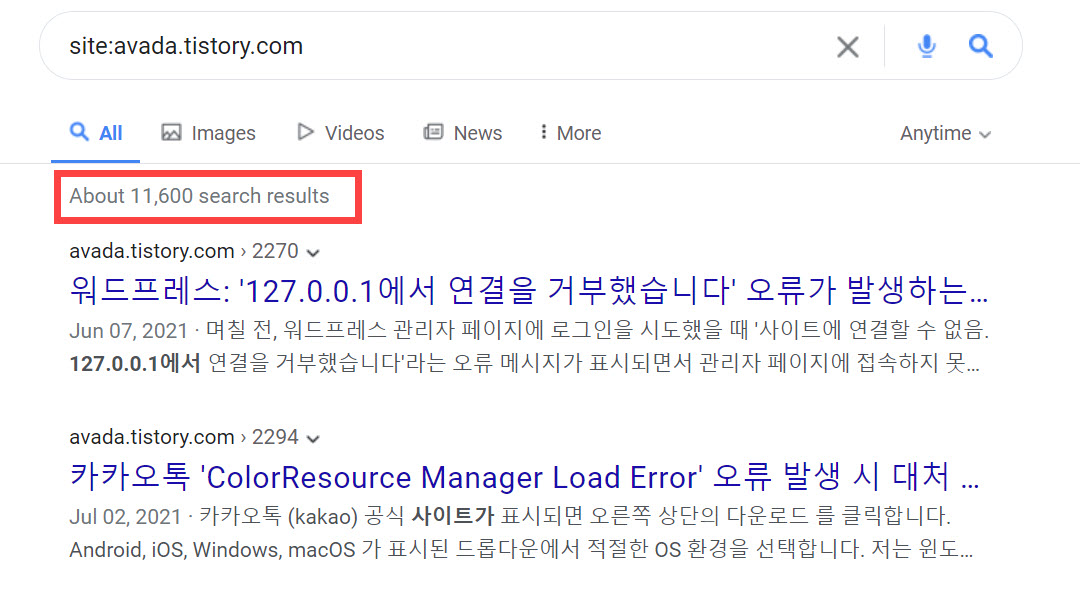This screenshot has width=1080, height=600.
Task: Click the blue magnifying glass search icon
Action: pyautogui.click(x=980, y=46)
